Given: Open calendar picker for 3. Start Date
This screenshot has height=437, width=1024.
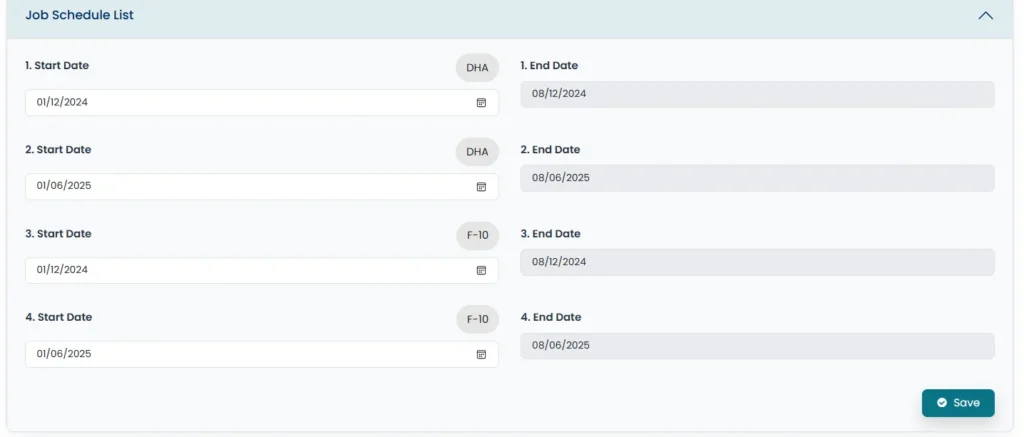Looking at the screenshot, I should click(481, 271).
